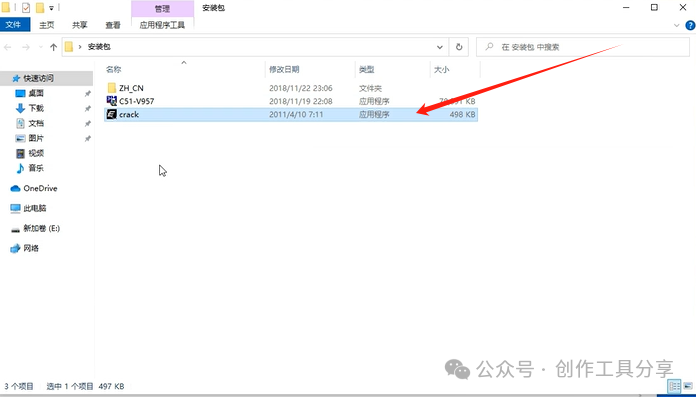696x397 pixels.
Task: Open recent locations dropdown arrow
Action: click(x=41, y=47)
